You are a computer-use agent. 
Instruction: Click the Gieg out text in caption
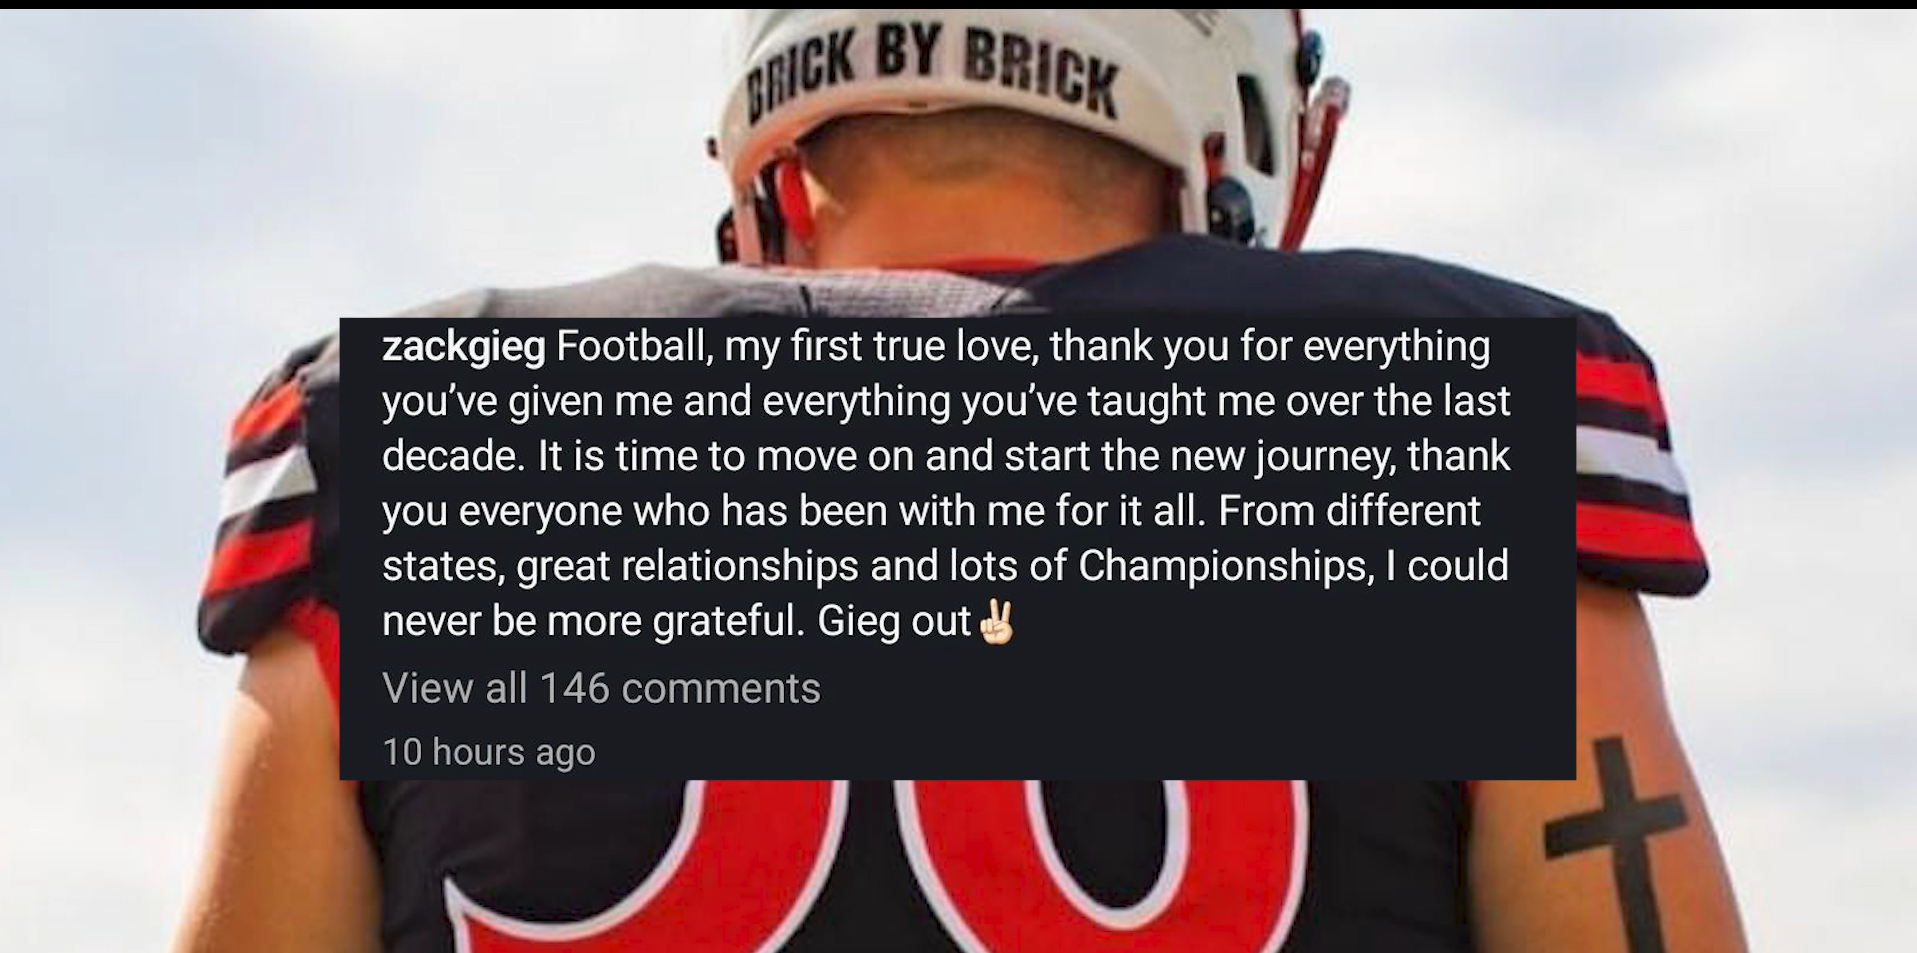coord(893,621)
